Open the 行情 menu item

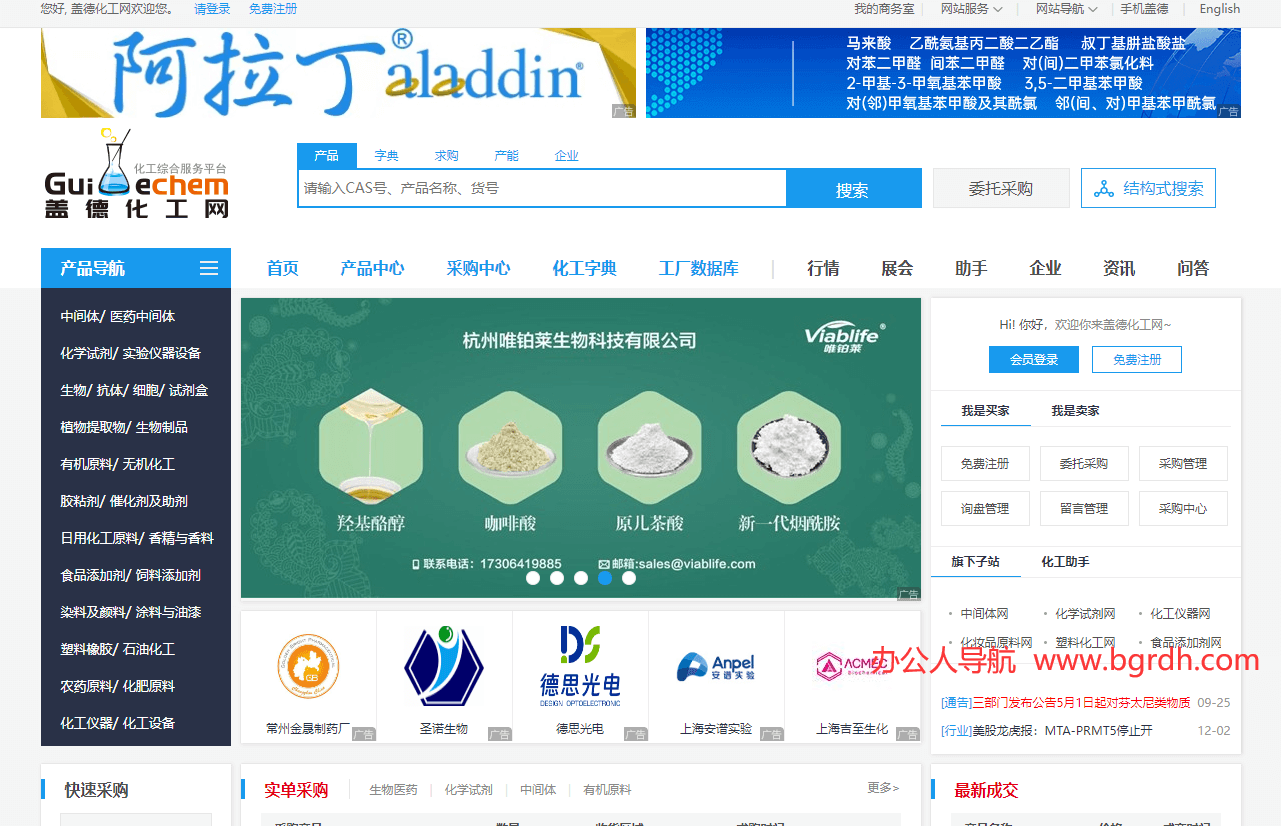(823, 268)
